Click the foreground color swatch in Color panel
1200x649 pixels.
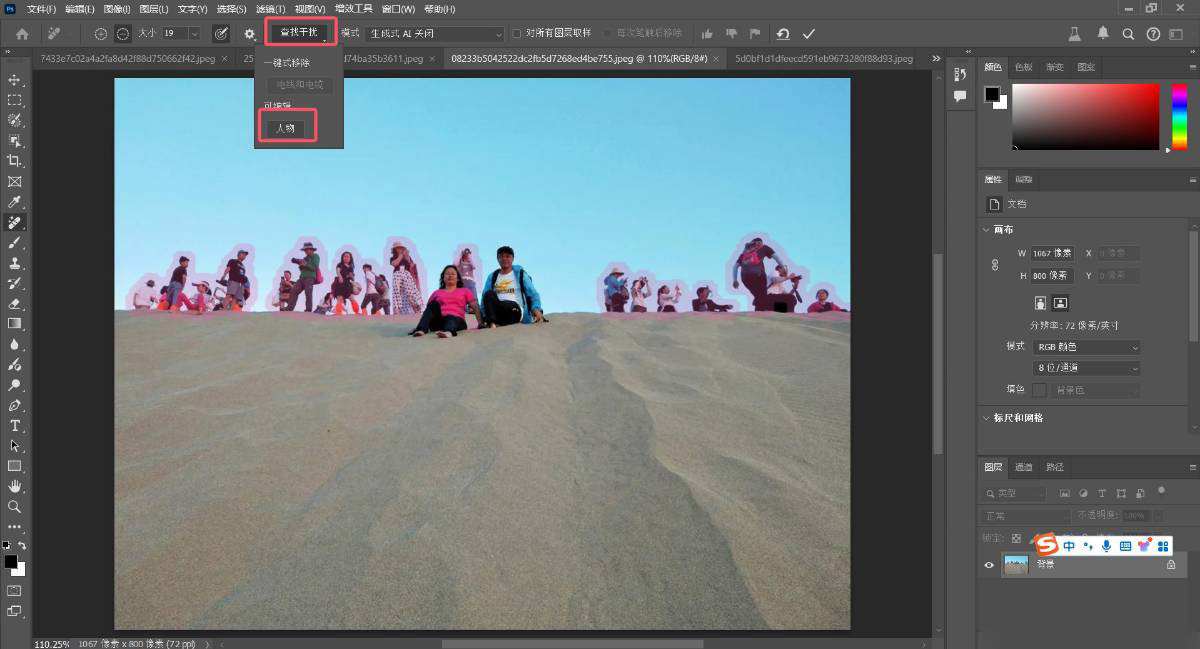(x=991, y=94)
